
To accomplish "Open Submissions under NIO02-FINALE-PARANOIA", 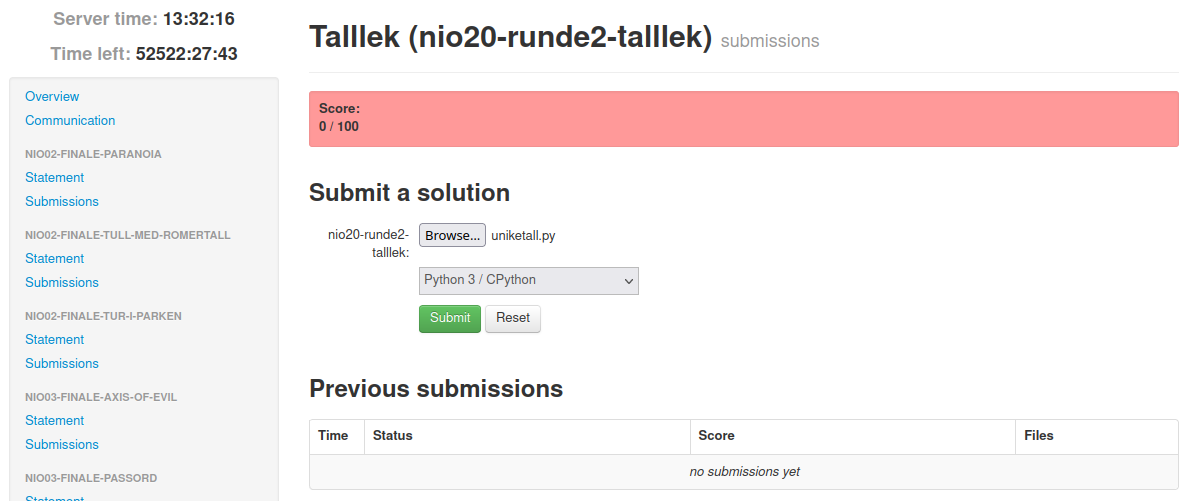I will (x=62, y=202).
